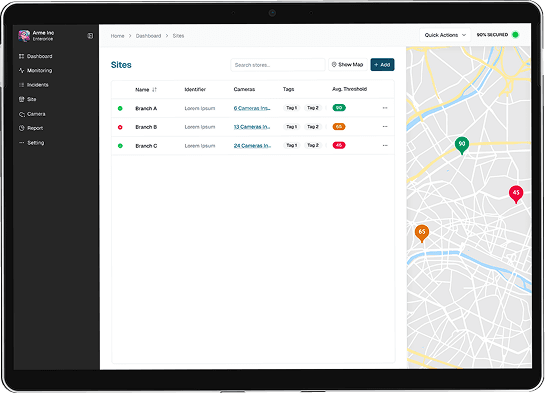Viewport: 545px width, 394px height.
Task: Click Tag 1 in Branch B row
Action: click(x=291, y=127)
